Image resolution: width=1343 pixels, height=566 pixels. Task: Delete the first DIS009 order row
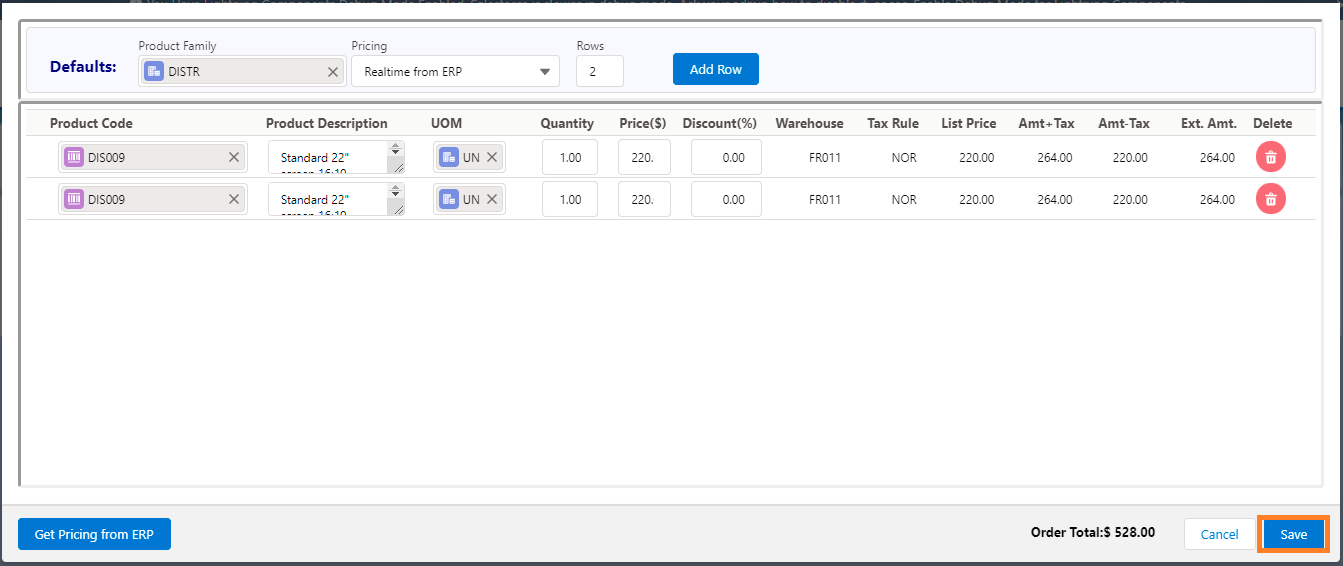pos(1270,157)
